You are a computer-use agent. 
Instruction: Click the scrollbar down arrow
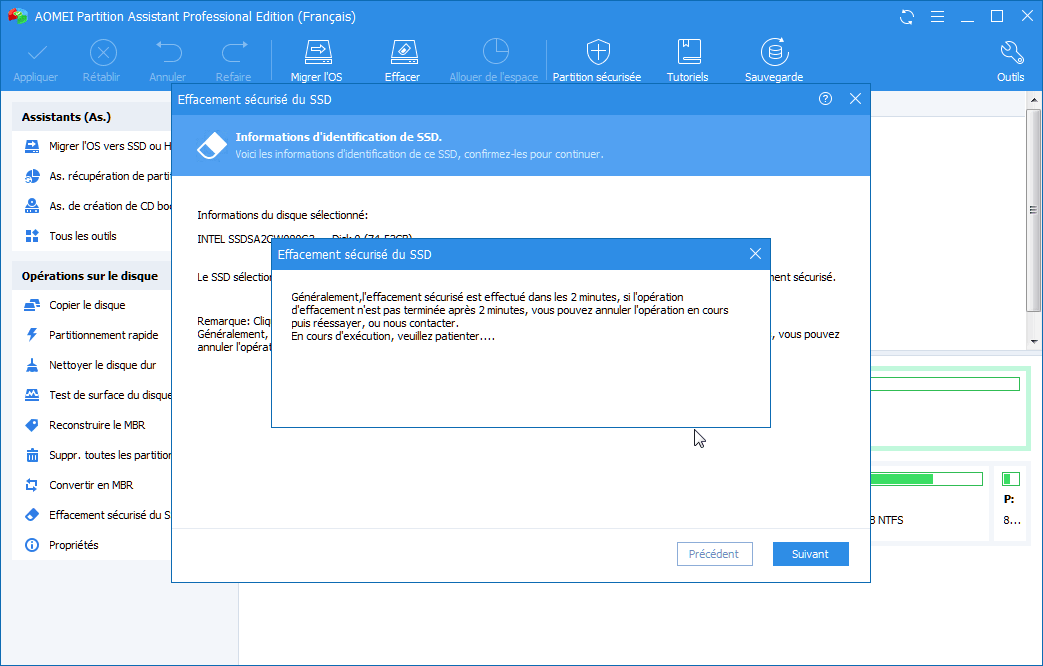point(1034,341)
